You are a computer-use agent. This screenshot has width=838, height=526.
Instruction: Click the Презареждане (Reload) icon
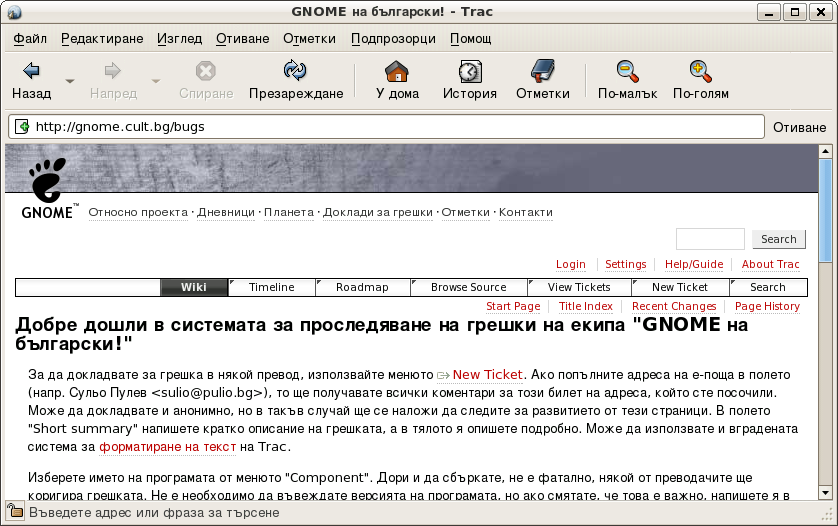click(x=295, y=71)
